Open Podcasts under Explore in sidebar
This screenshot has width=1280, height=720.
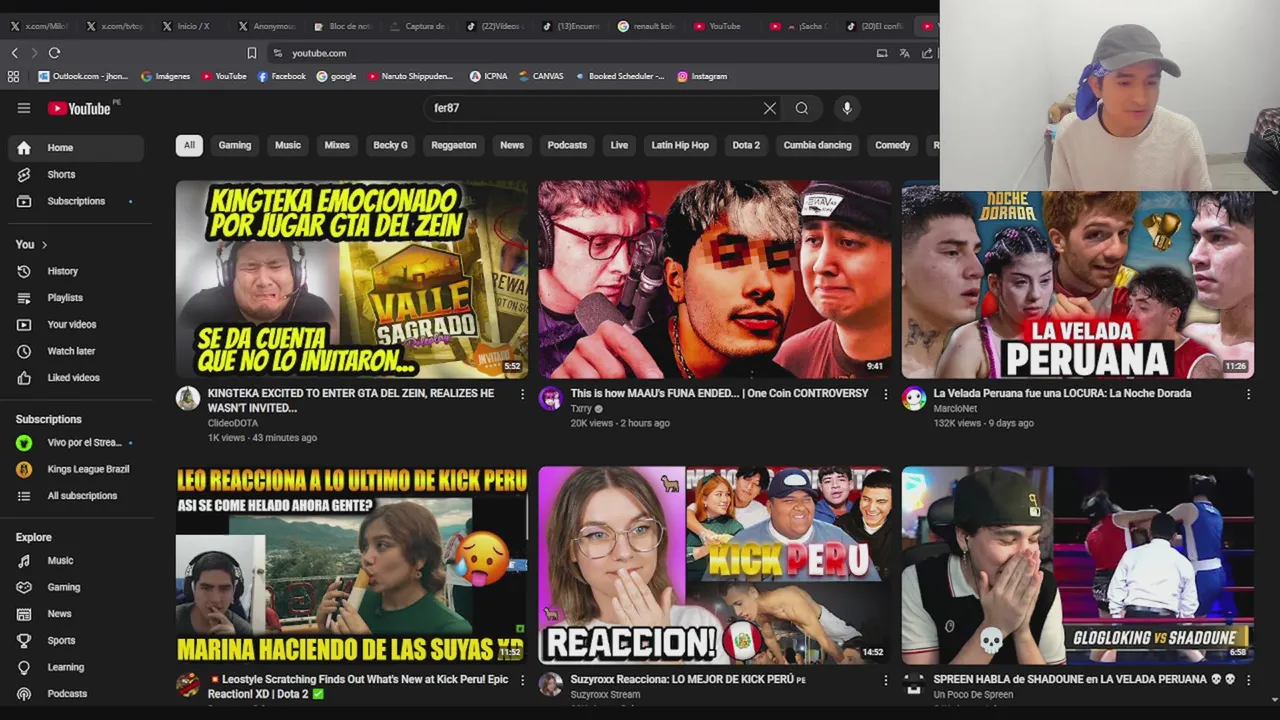point(76,694)
